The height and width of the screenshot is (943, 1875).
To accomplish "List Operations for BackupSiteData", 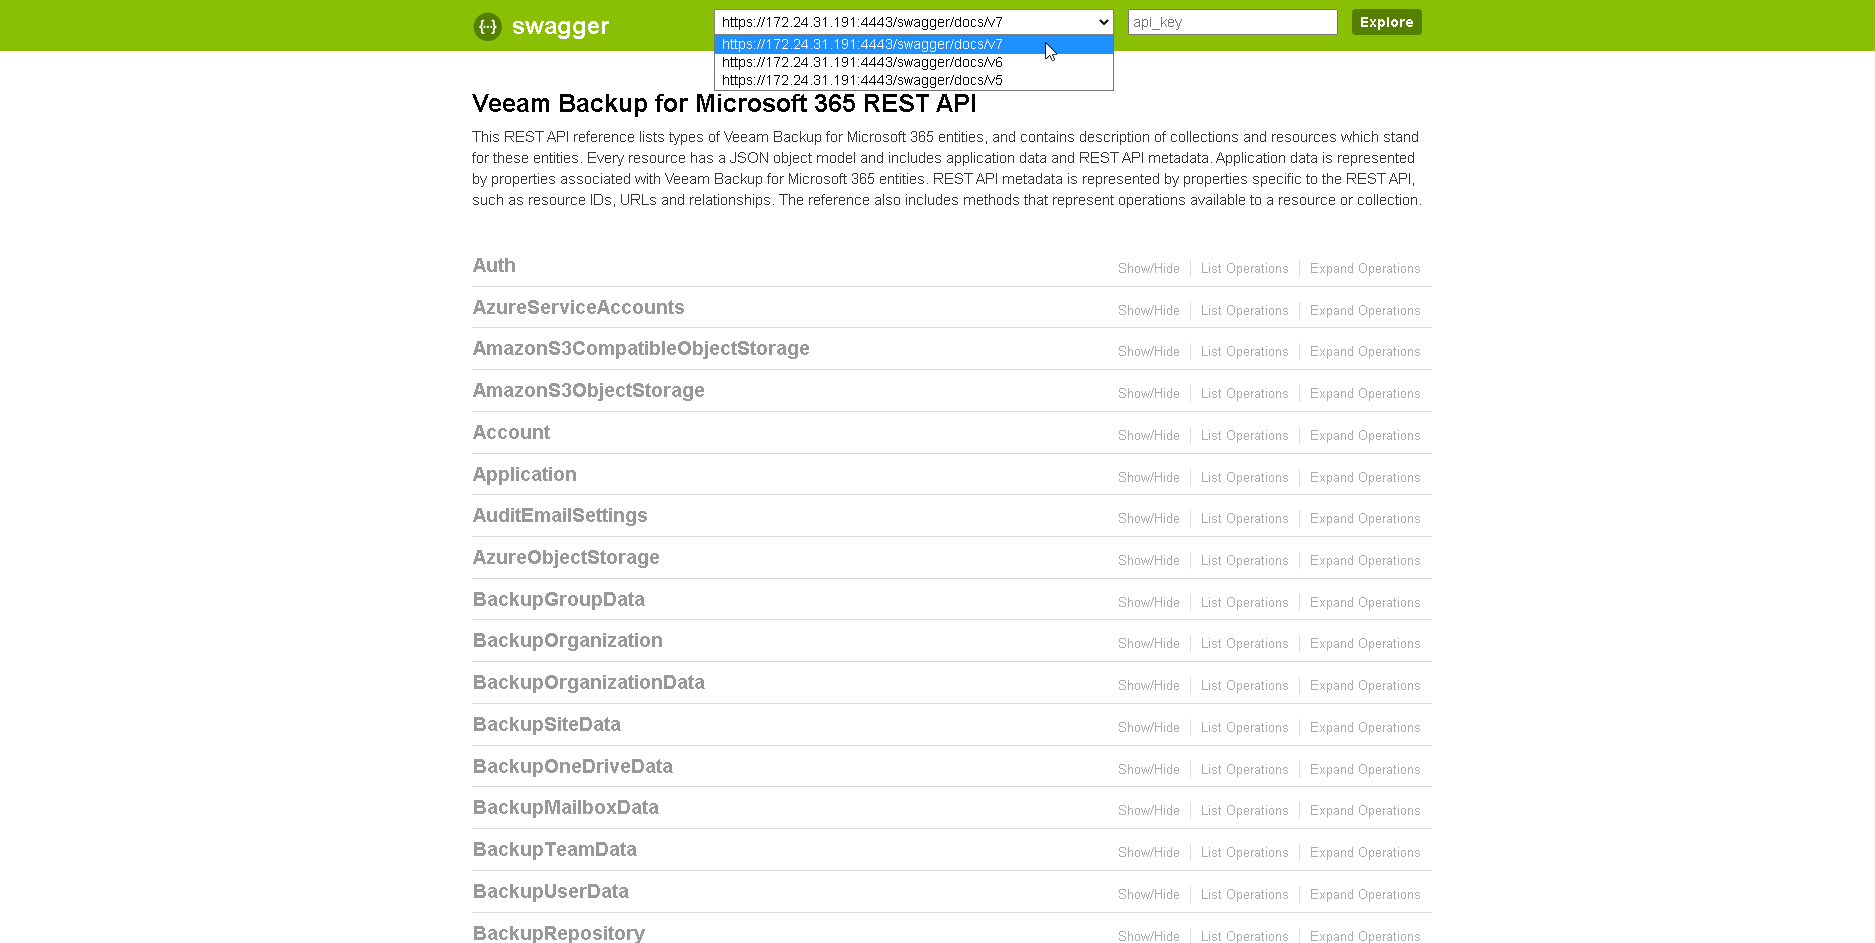I will (x=1244, y=728).
